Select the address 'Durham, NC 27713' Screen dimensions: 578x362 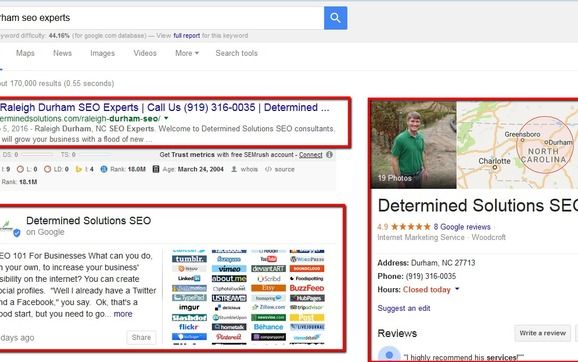[443, 263]
